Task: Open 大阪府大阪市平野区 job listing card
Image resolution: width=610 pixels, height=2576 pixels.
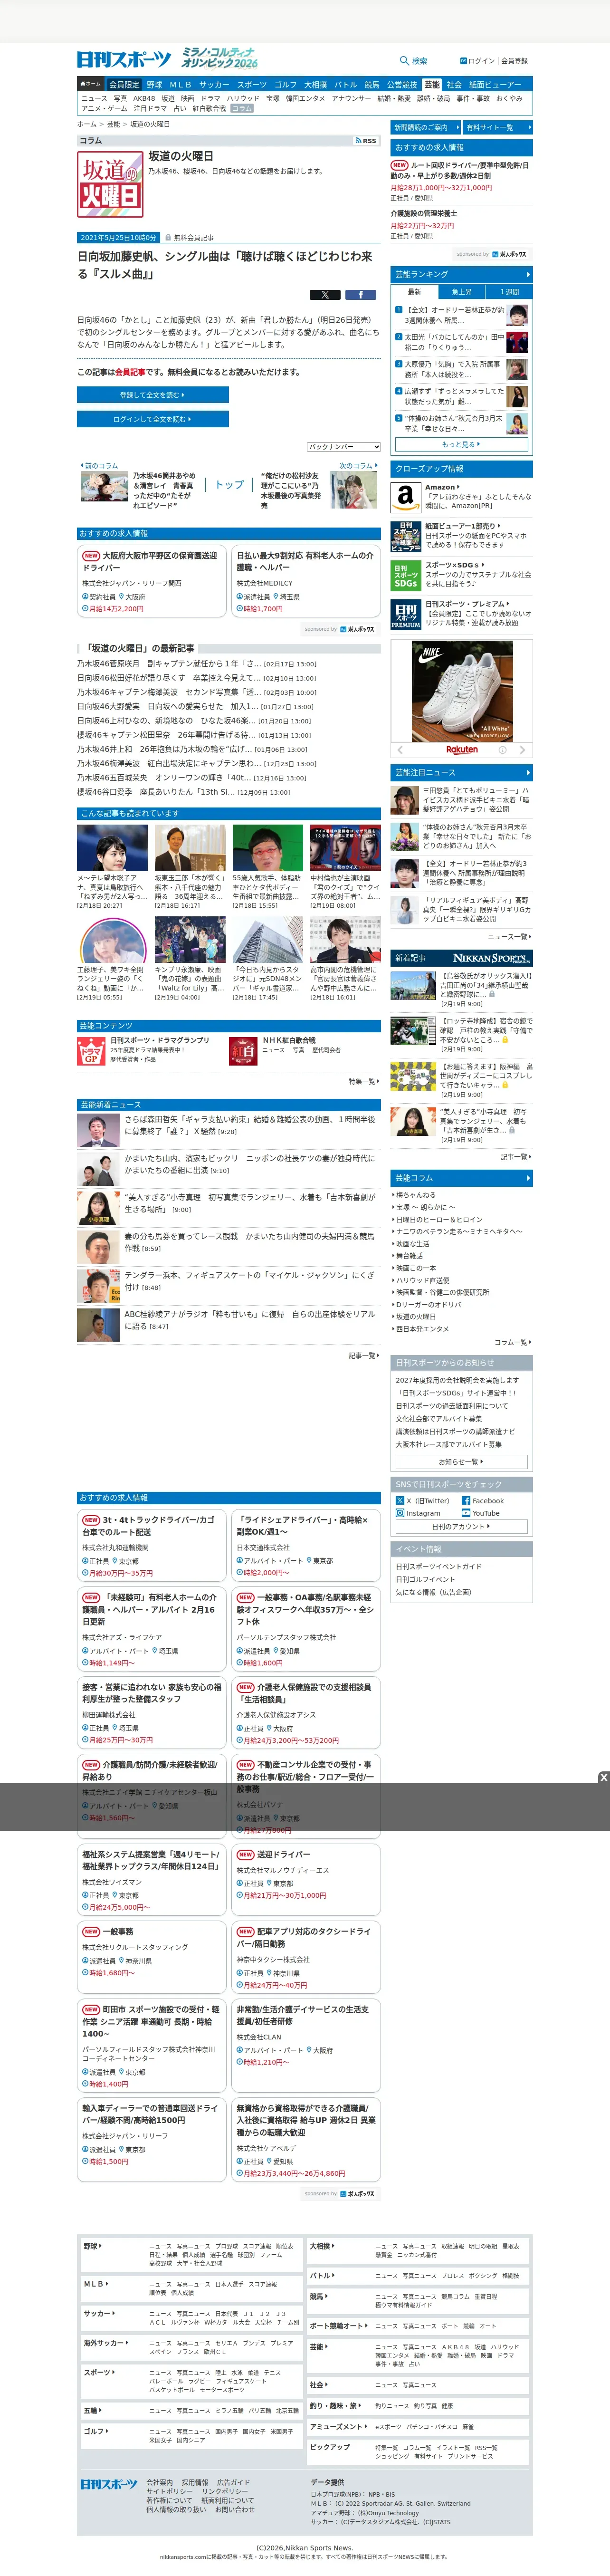Action: (152, 580)
